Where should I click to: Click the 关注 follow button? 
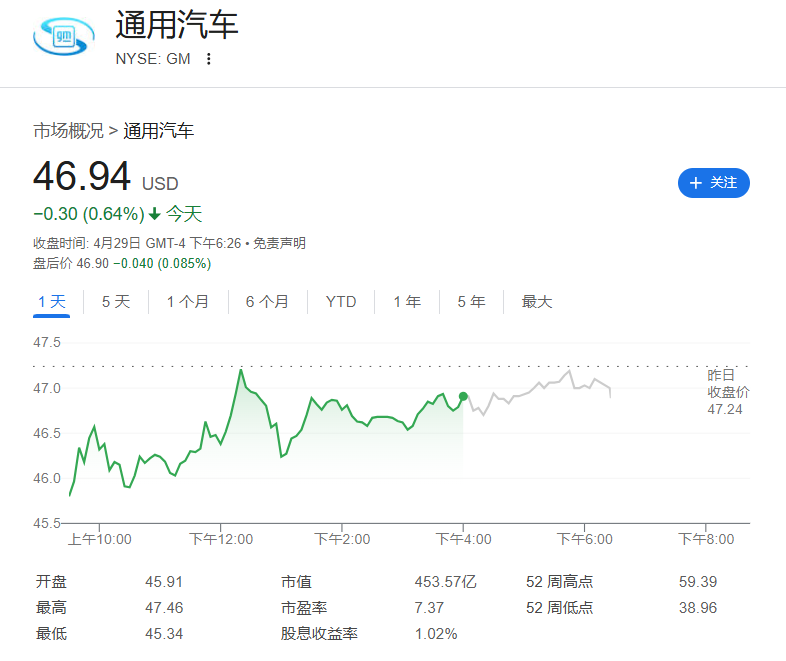coord(713,183)
